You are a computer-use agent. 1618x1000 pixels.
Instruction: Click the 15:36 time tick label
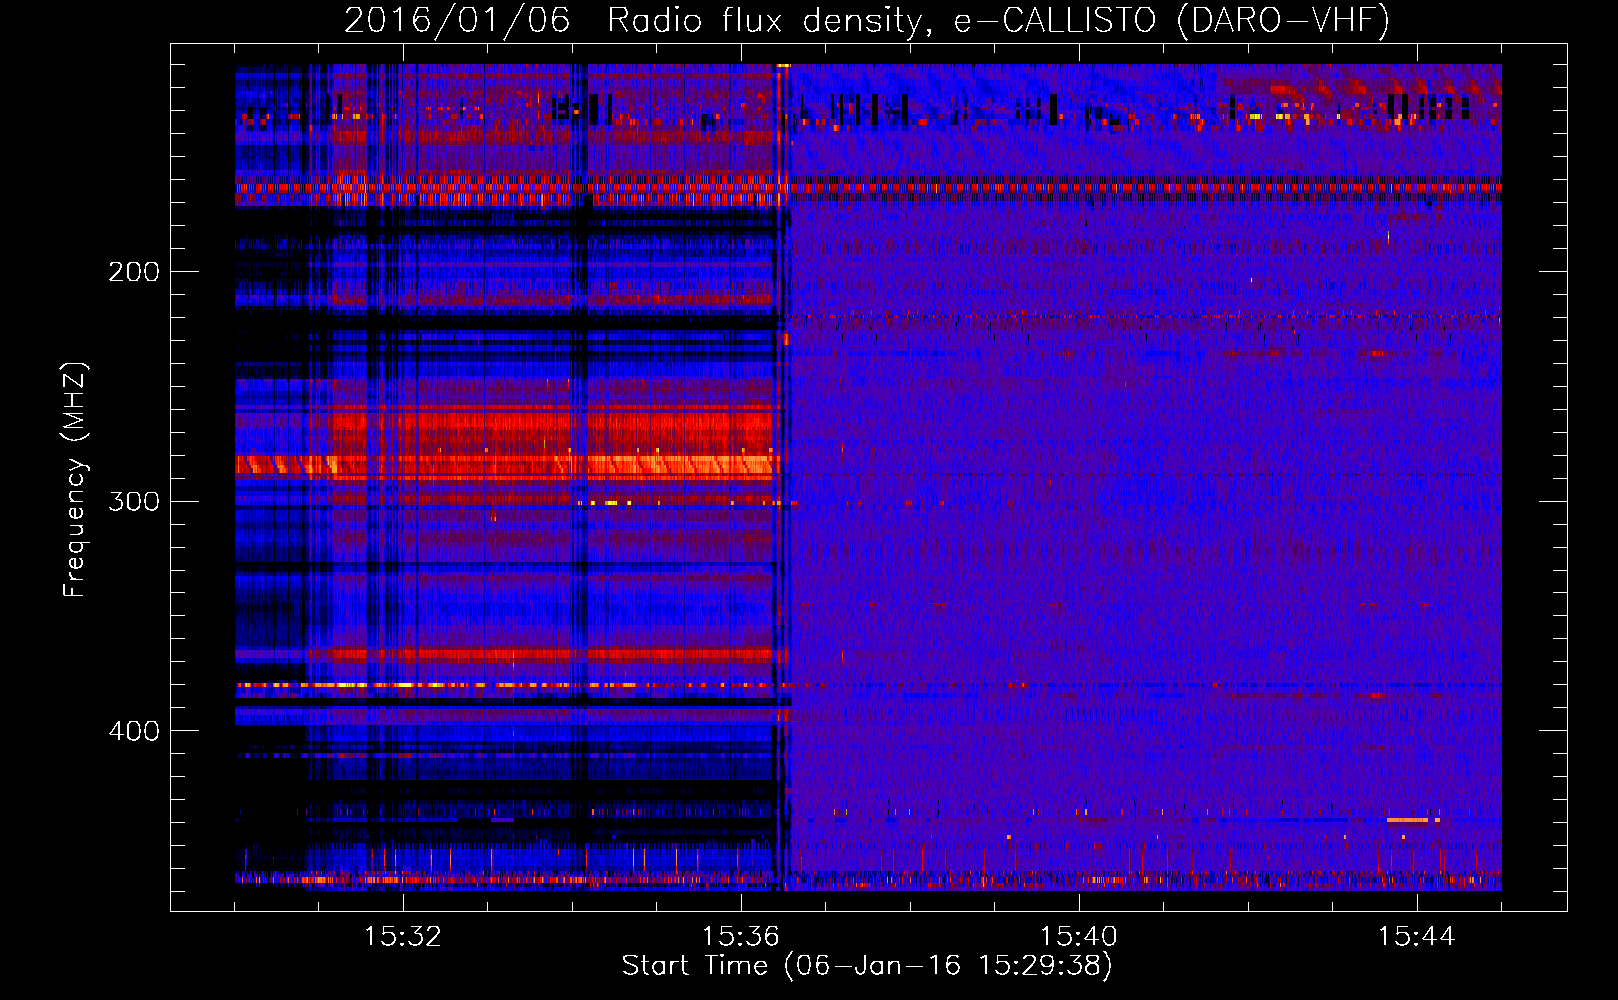pos(741,937)
